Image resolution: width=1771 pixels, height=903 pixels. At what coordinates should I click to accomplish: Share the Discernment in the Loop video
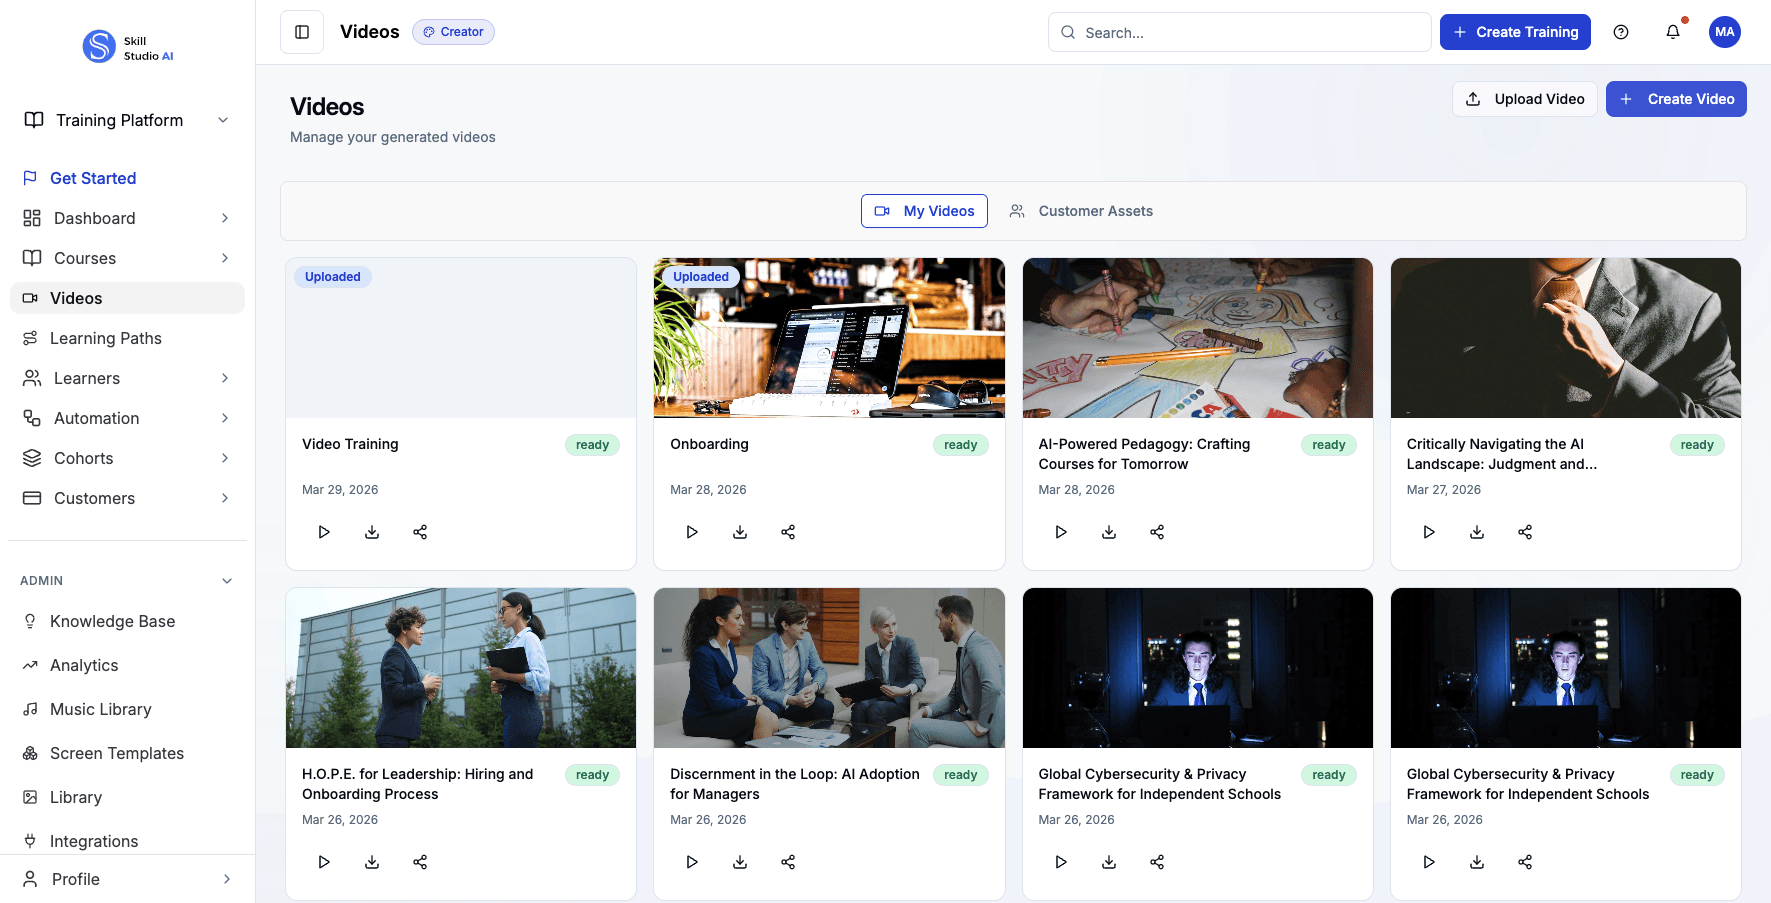click(788, 861)
